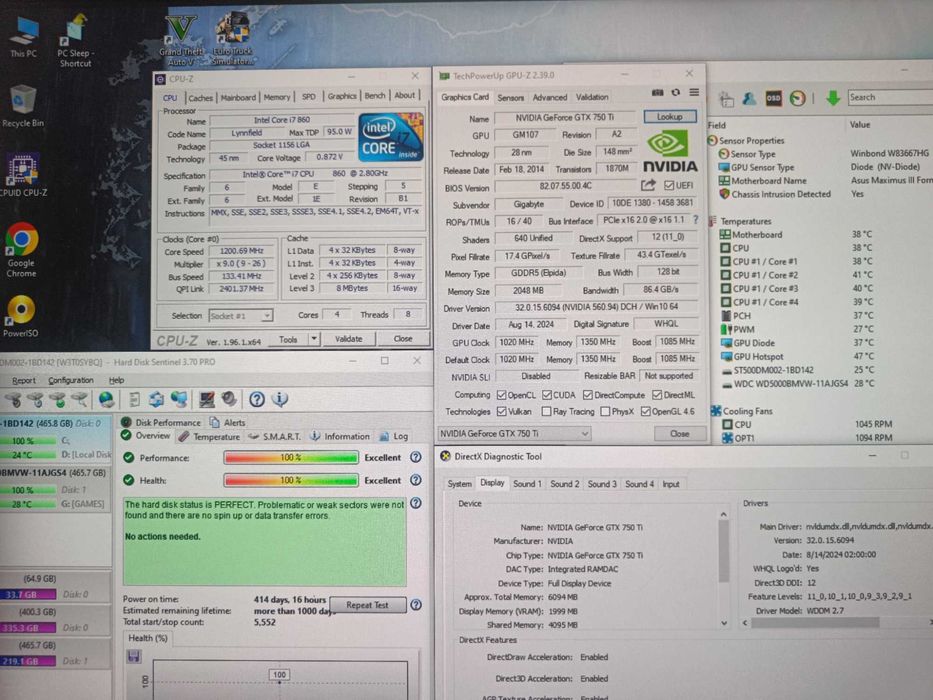Image resolution: width=933 pixels, height=700 pixels.
Task: Click the Bus Interface question mark in GPU-Z
Action: pos(695,220)
